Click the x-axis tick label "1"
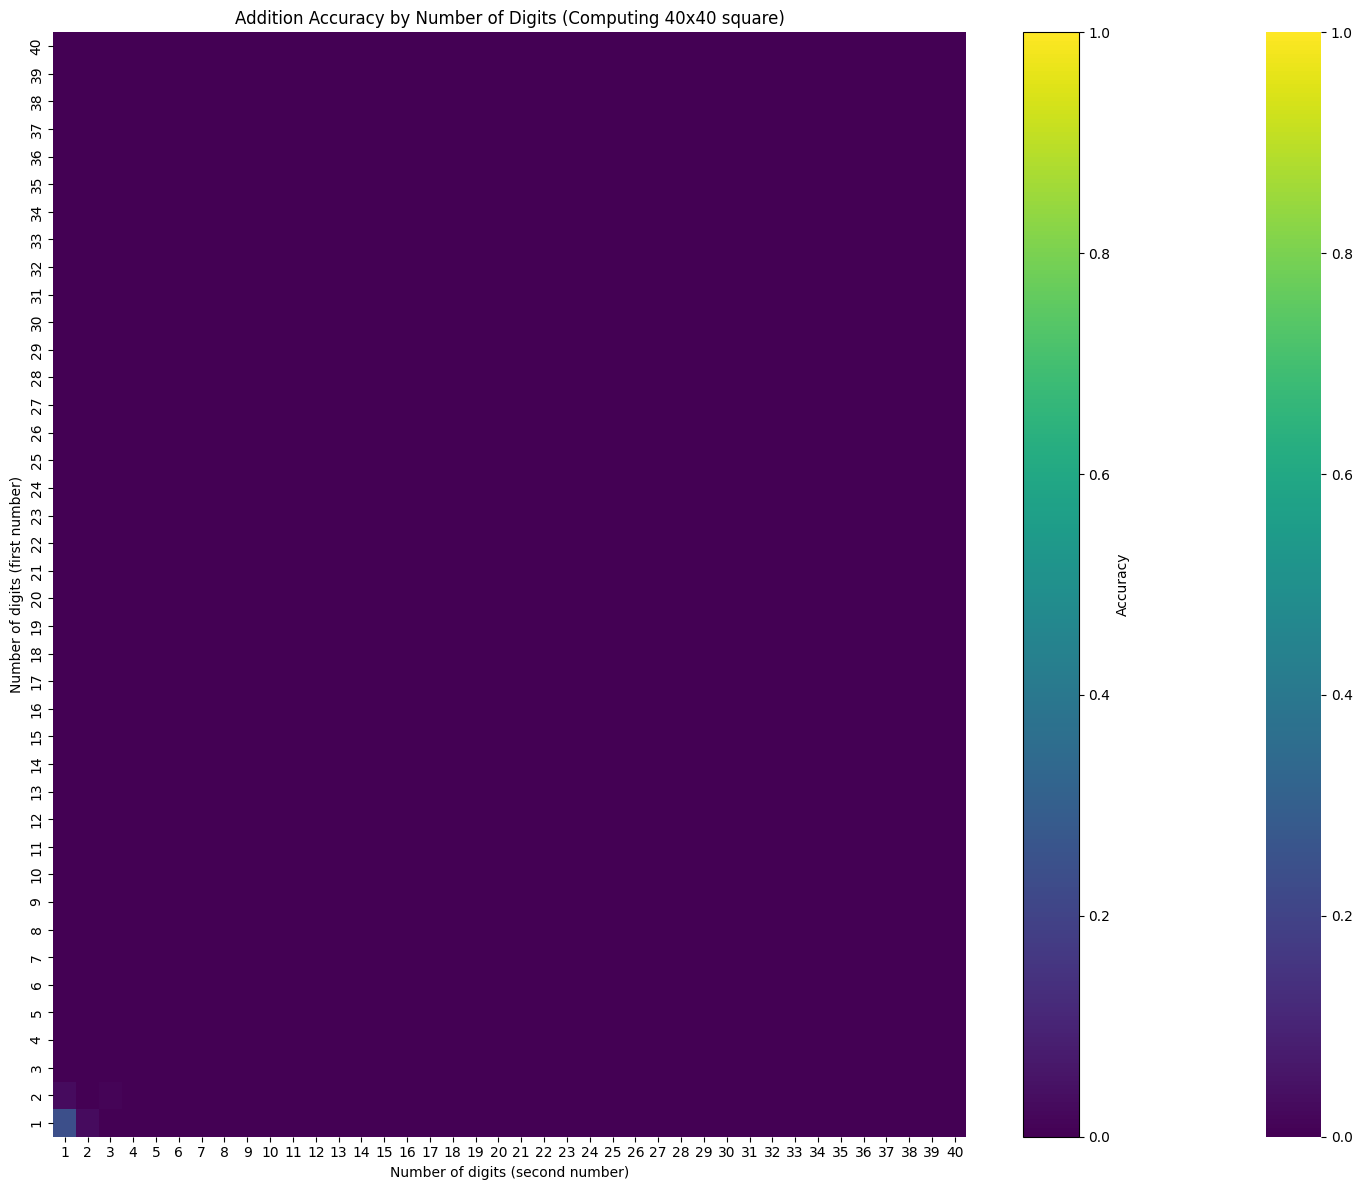This screenshot has height=1190, width=1362. pos(64,1152)
